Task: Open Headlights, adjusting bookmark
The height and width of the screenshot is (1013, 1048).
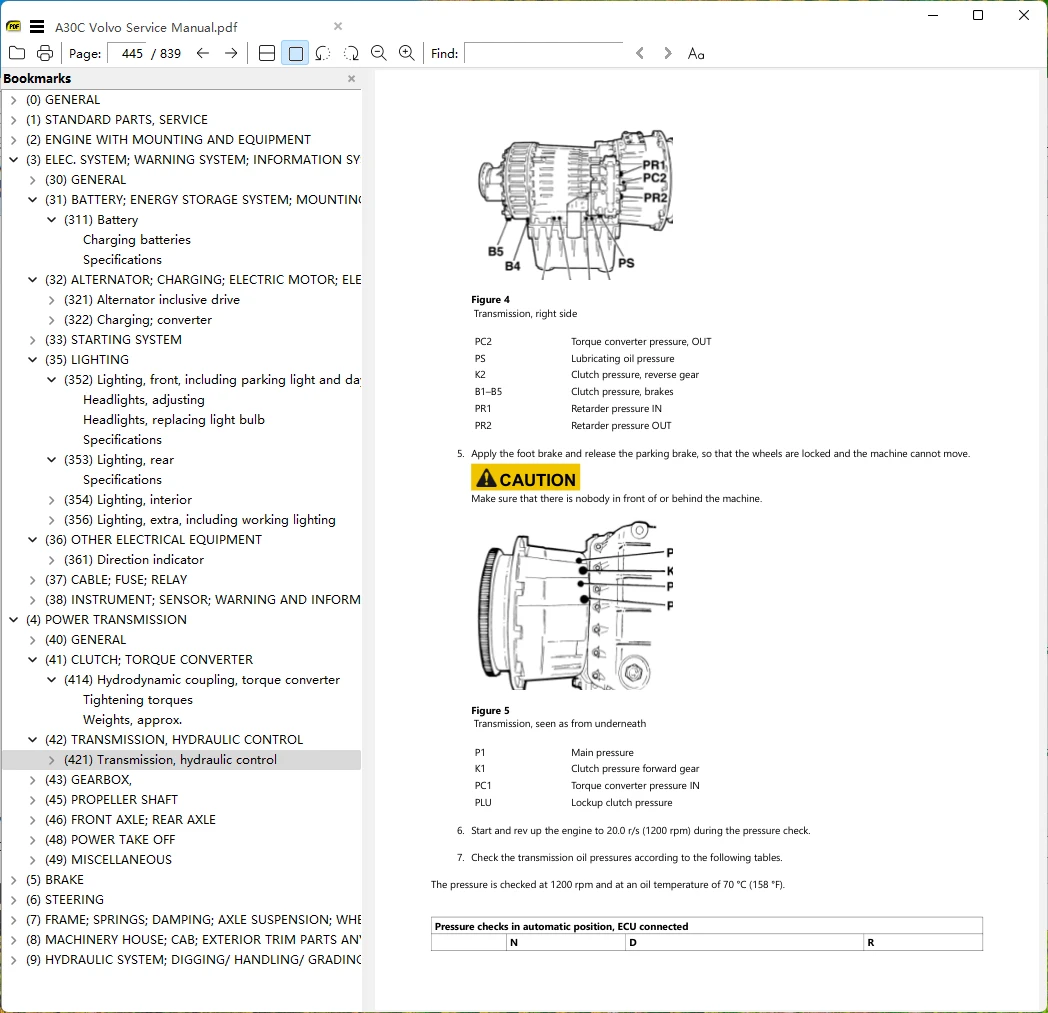Action: 144,400
